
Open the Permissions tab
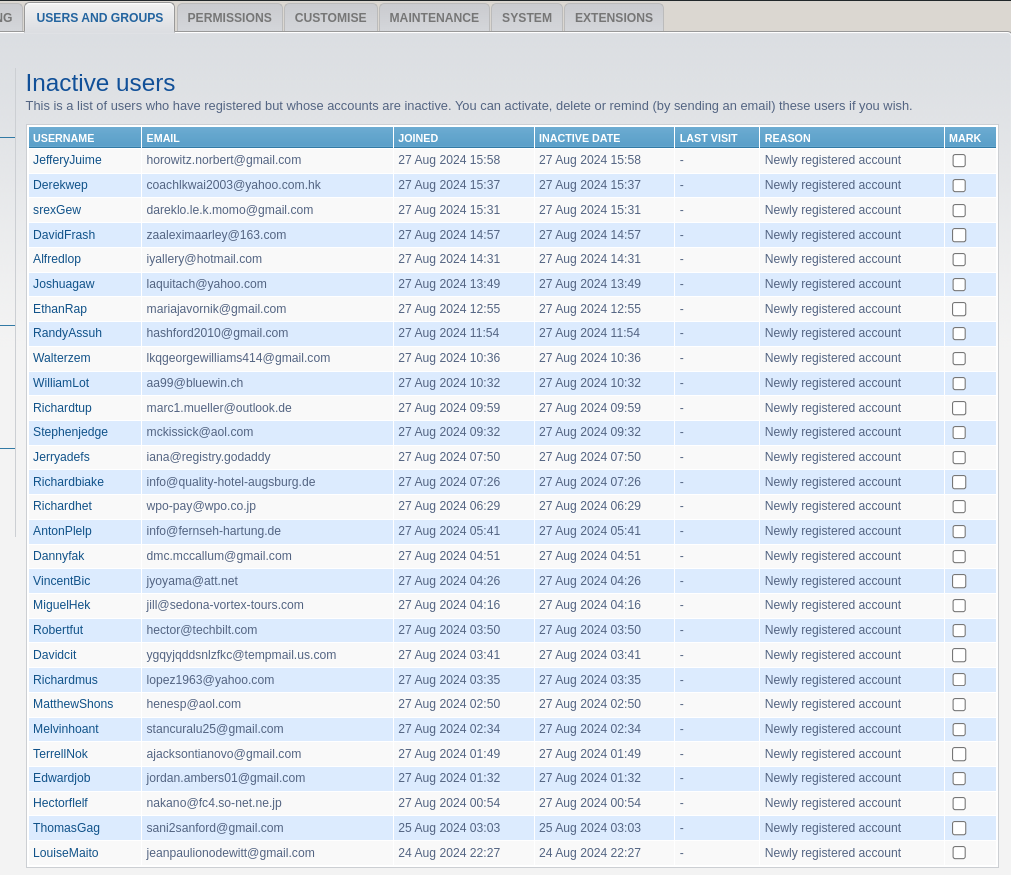[229, 18]
